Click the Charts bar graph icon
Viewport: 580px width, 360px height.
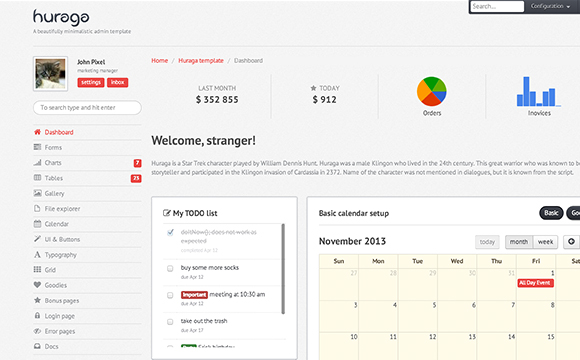[x=37, y=162]
